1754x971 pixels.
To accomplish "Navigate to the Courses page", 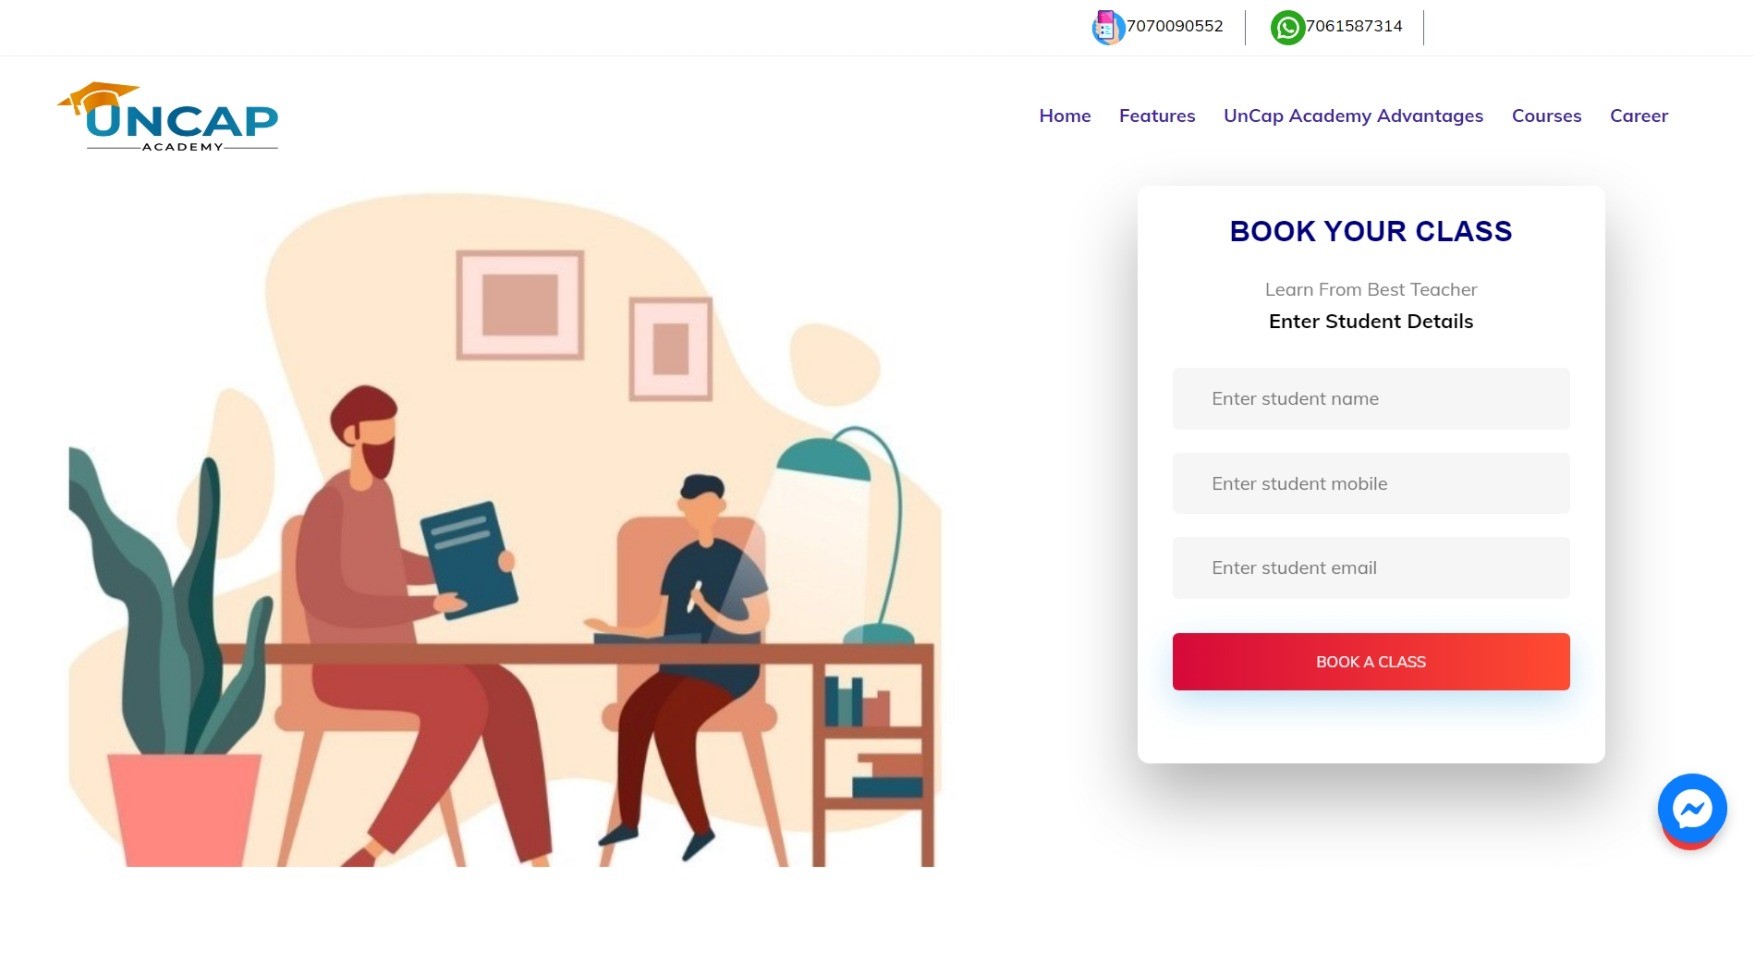I will [1546, 116].
